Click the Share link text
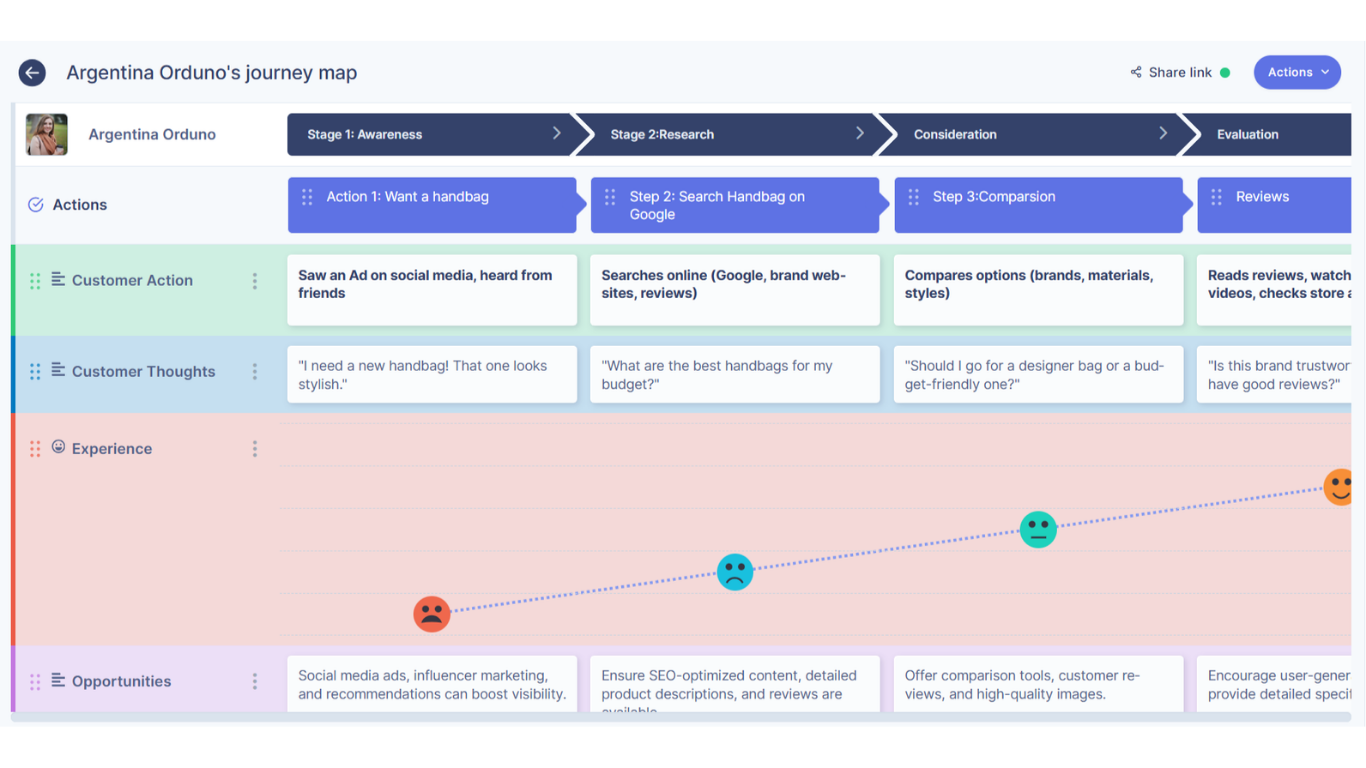Screen dimensions: 1366x768 point(1180,72)
